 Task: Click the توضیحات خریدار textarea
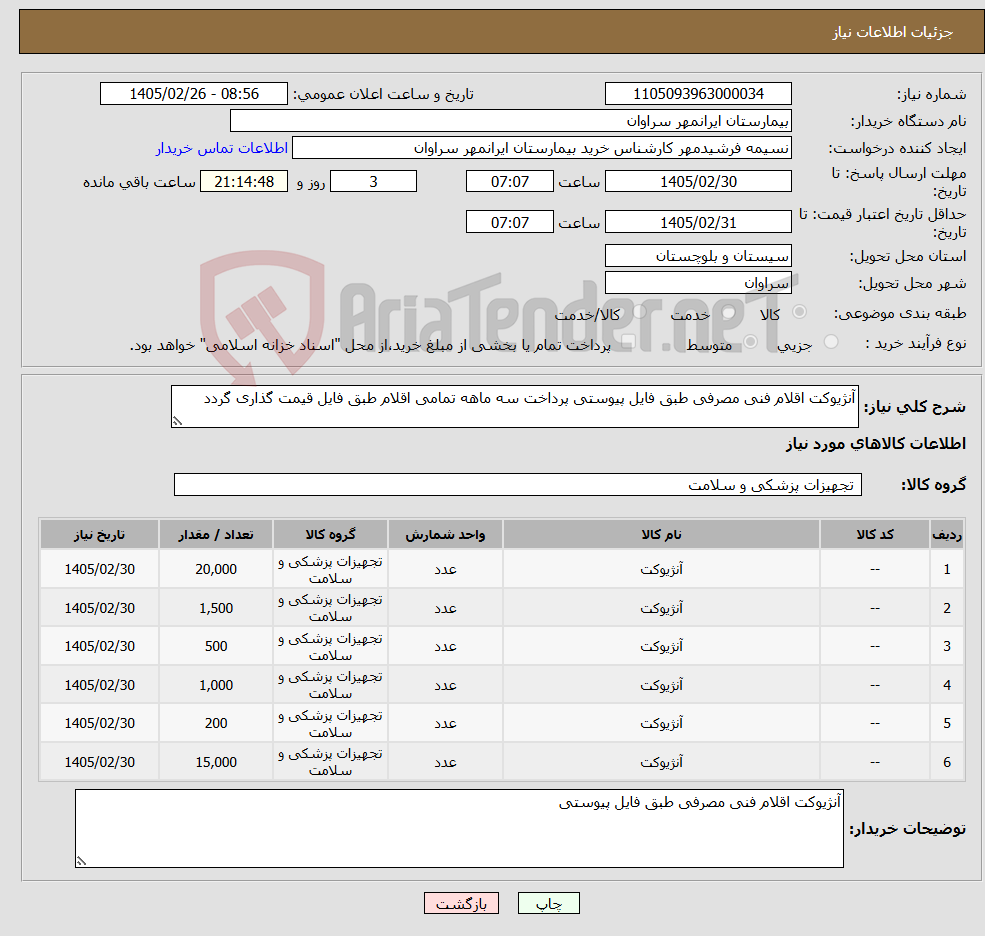(459, 829)
